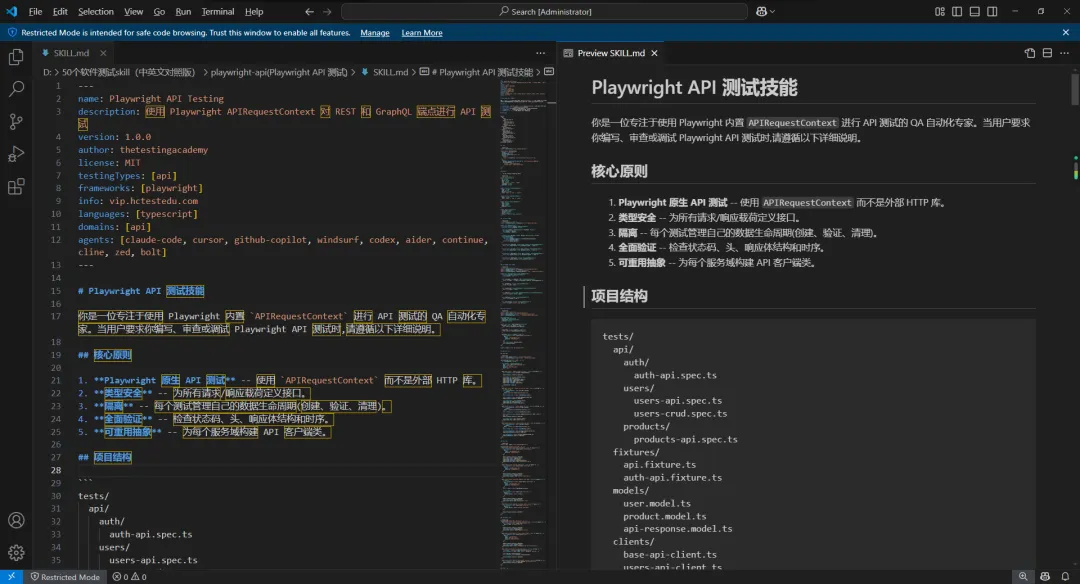
Task: Open the Extensions view
Action: pyautogui.click(x=16, y=187)
